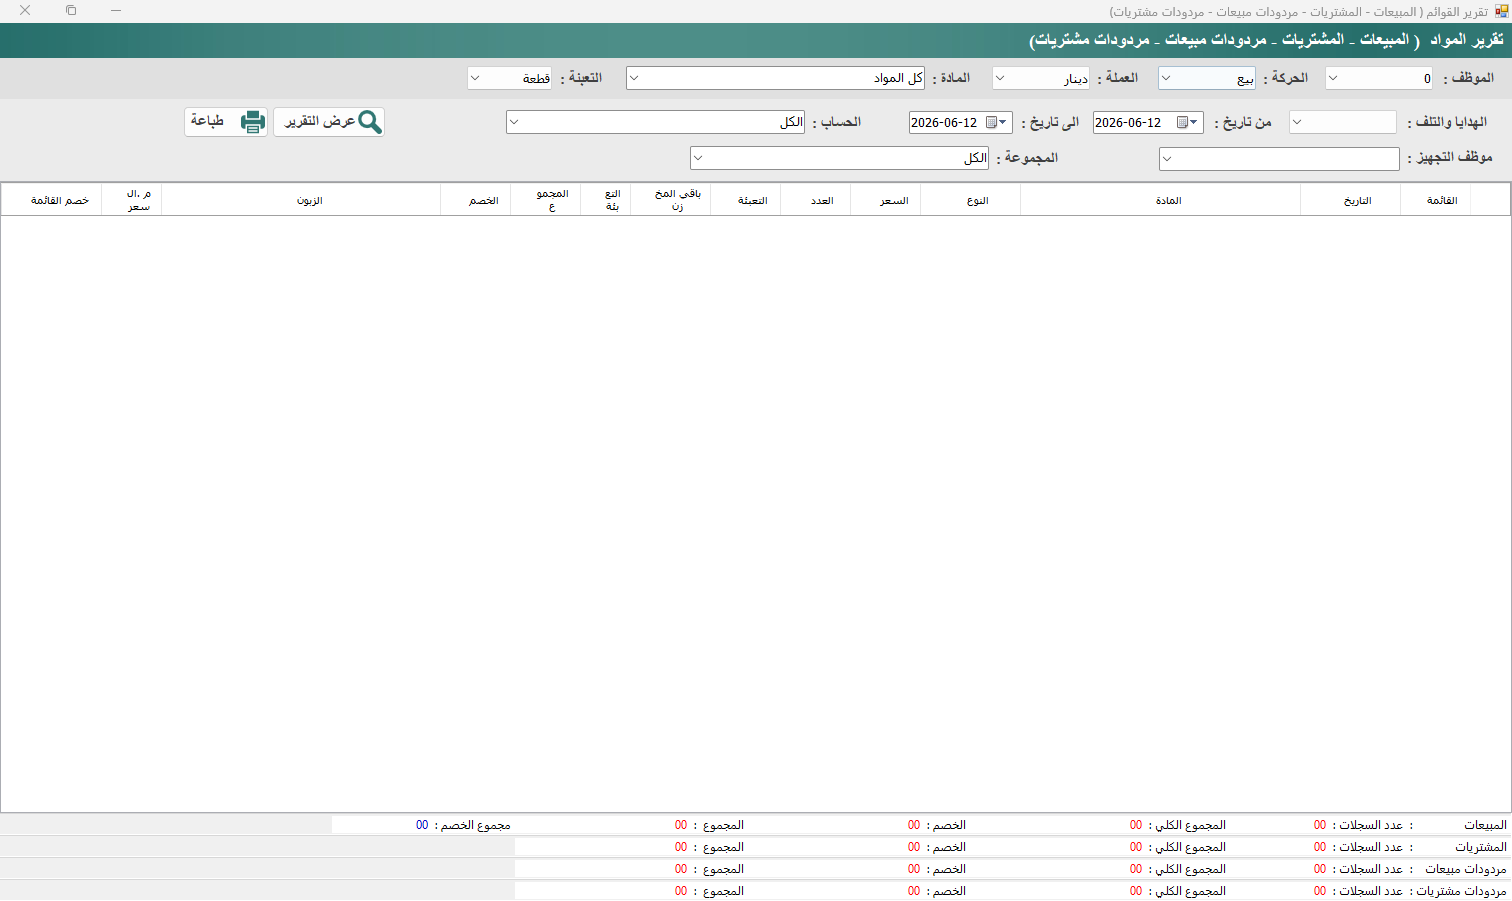This screenshot has width=1512, height=901.
Task: Open the الموظف employee dropdown
Action: coord(1334,79)
